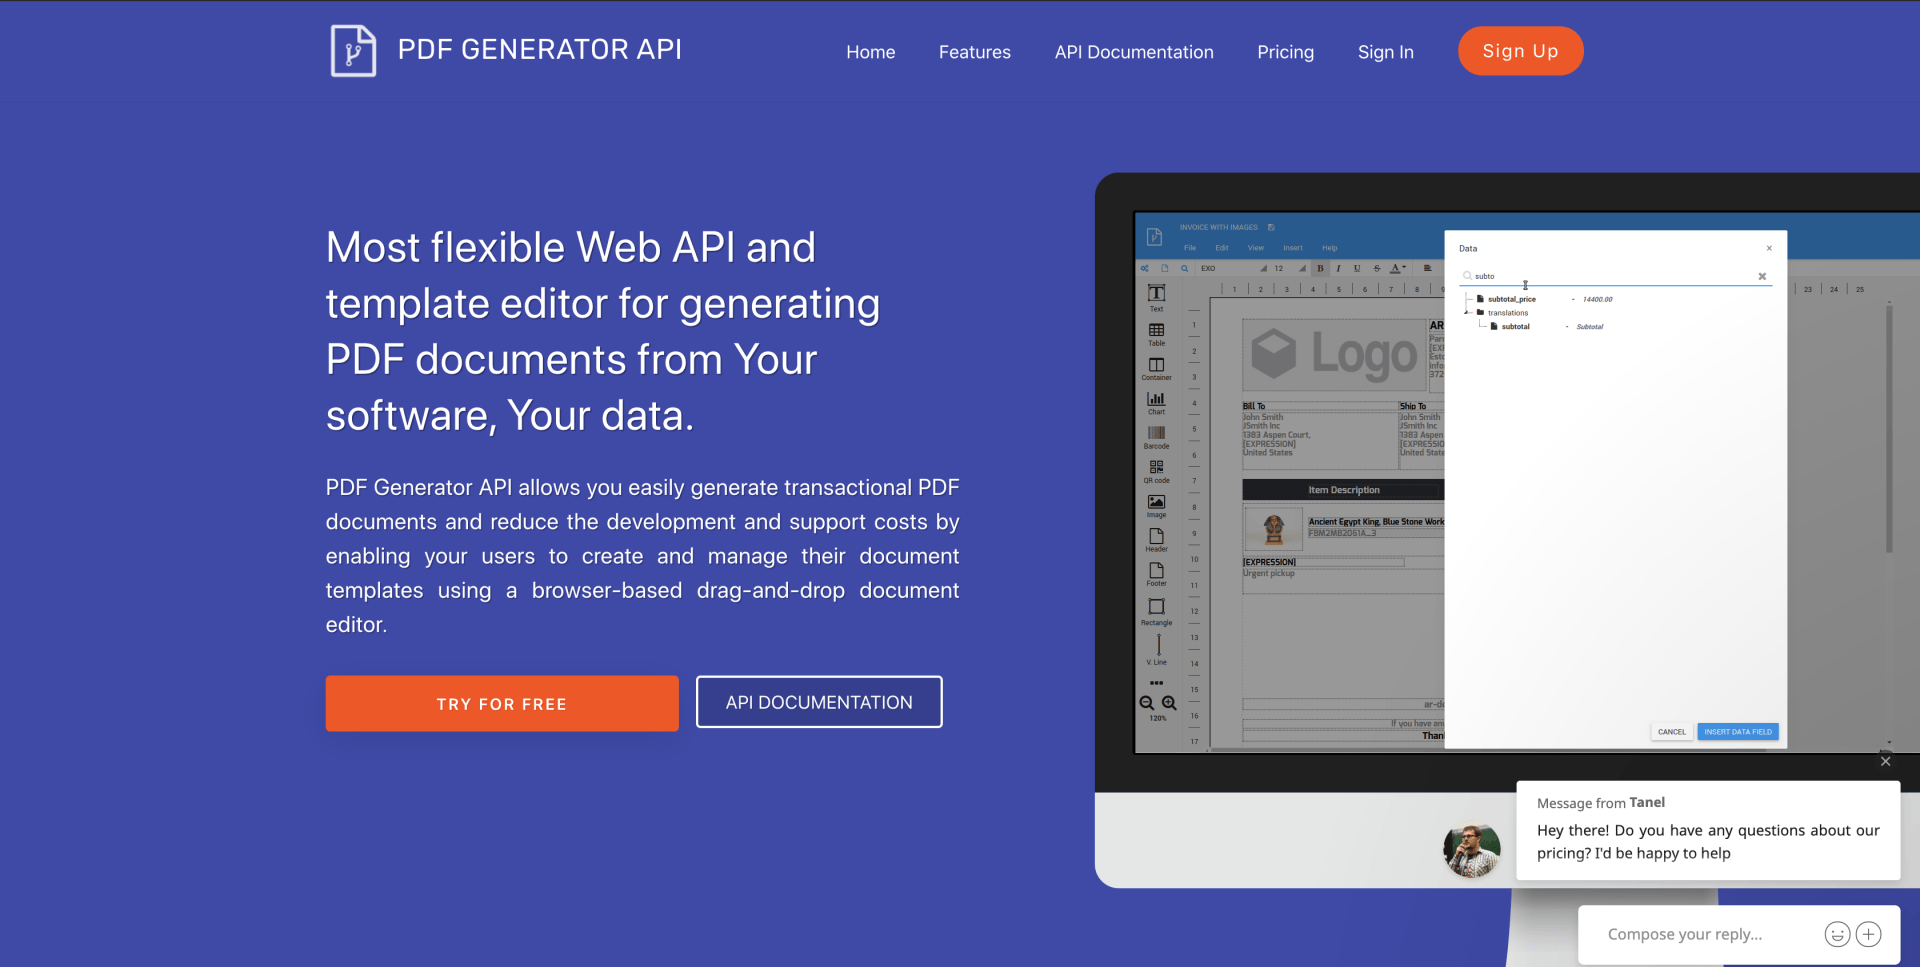The width and height of the screenshot is (1920, 967).
Task: Select the QR code component icon
Action: pos(1156,467)
